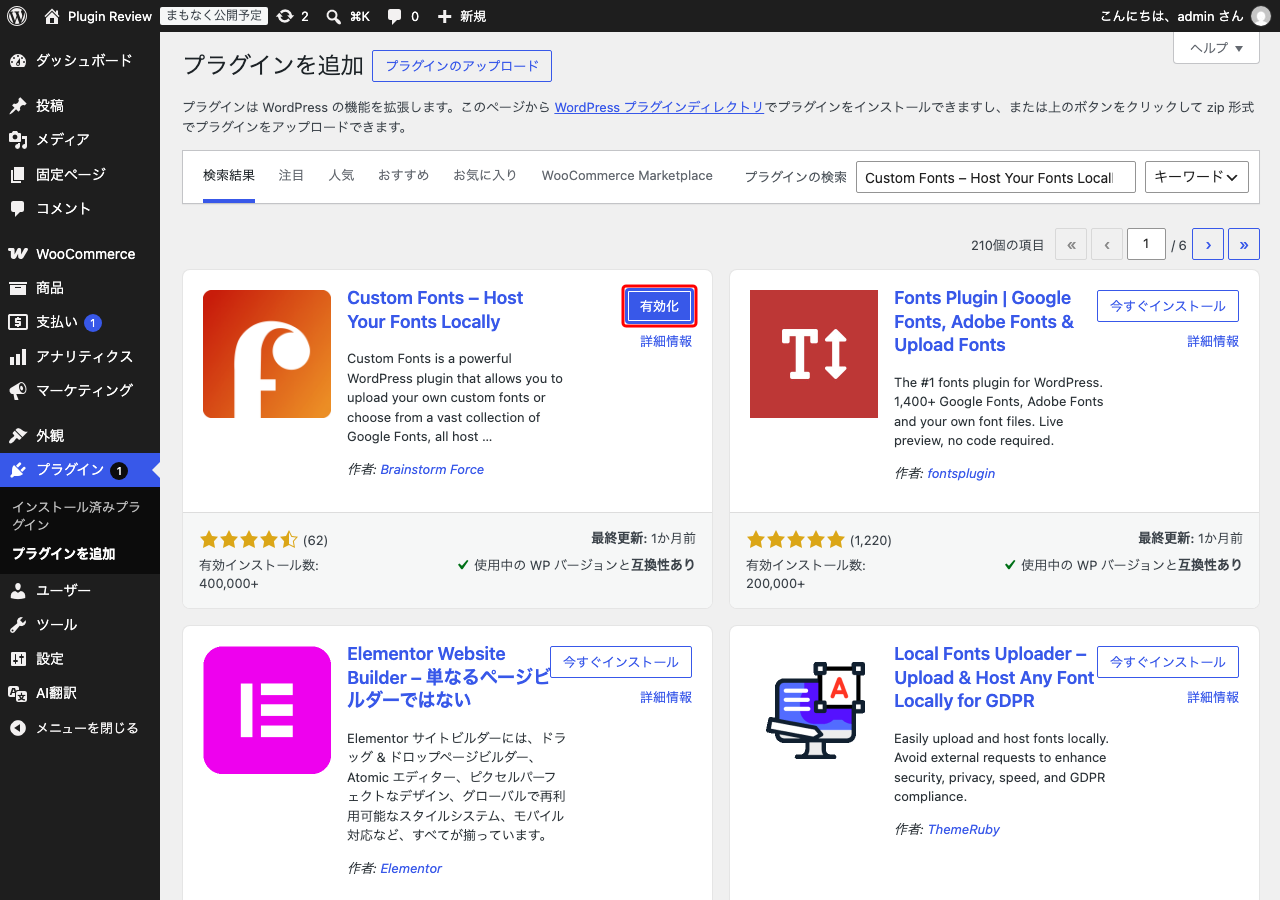1280x900 pixels.
Task: Open 商品 in sidebar
Action: [x=80, y=288]
